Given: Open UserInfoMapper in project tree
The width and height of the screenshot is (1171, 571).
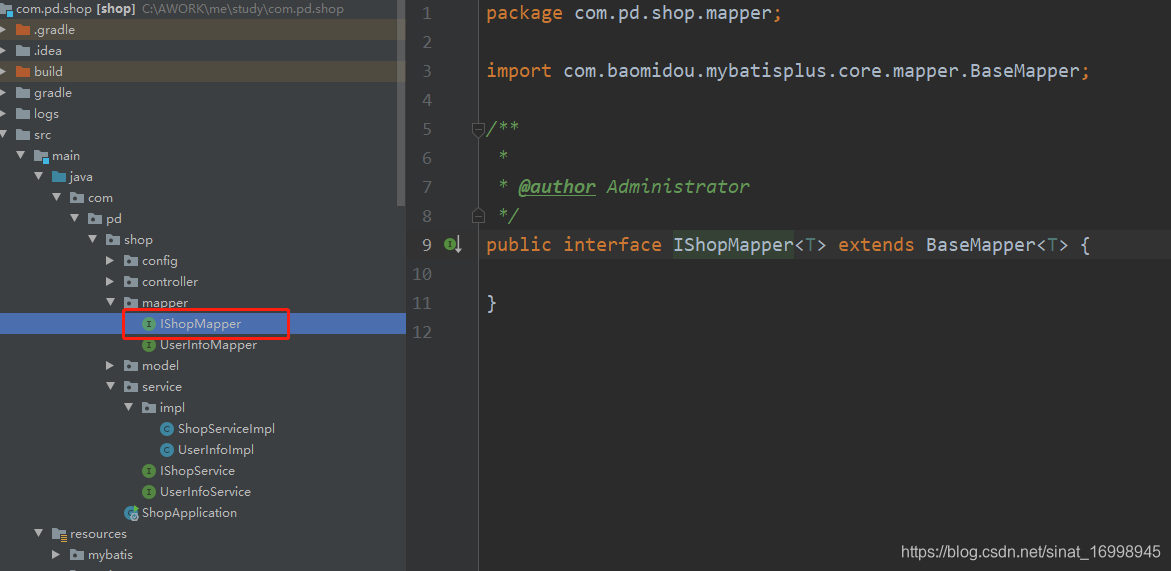Looking at the screenshot, I should pyautogui.click(x=208, y=345).
